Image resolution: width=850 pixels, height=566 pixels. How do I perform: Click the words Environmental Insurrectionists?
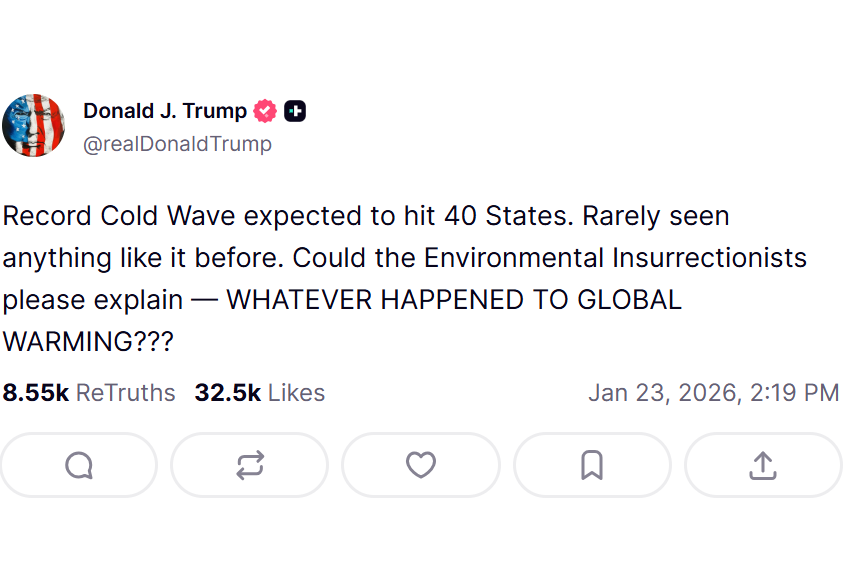point(615,258)
